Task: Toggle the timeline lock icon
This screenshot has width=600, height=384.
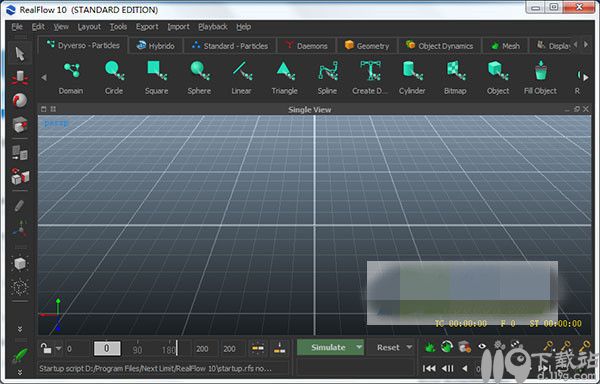Action: [x=46, y=348]
